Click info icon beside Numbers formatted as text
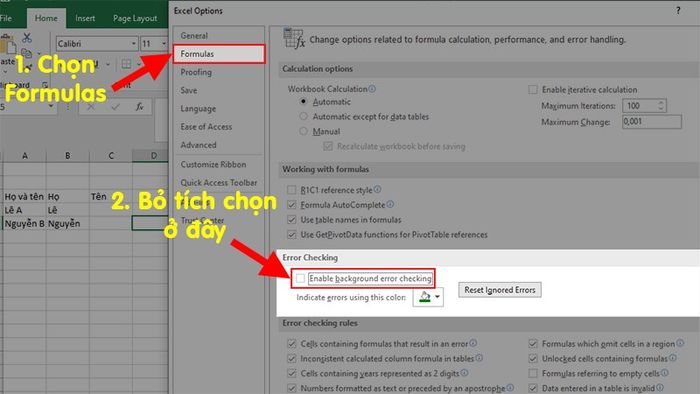This screenshot has width=700, height=394. [510, 388]
